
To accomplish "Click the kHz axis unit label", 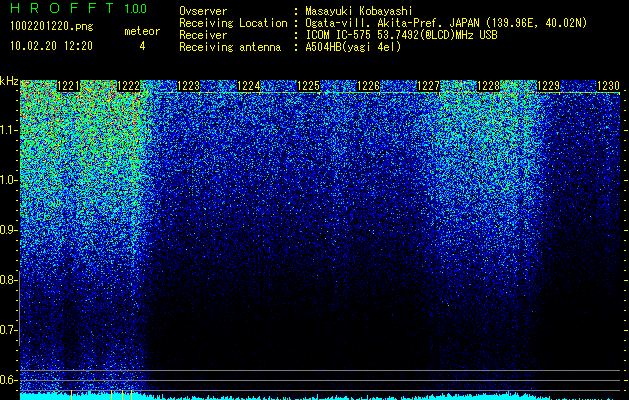I will tap(9, 81).
